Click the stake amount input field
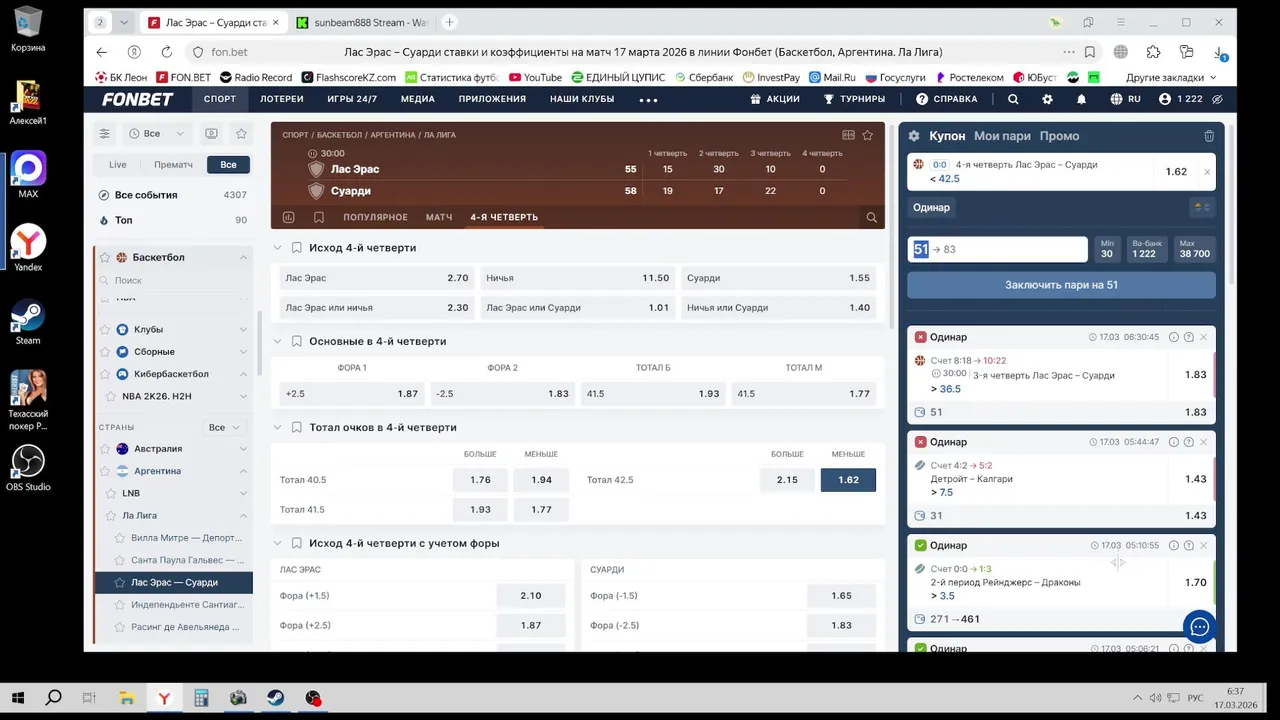 997,249
